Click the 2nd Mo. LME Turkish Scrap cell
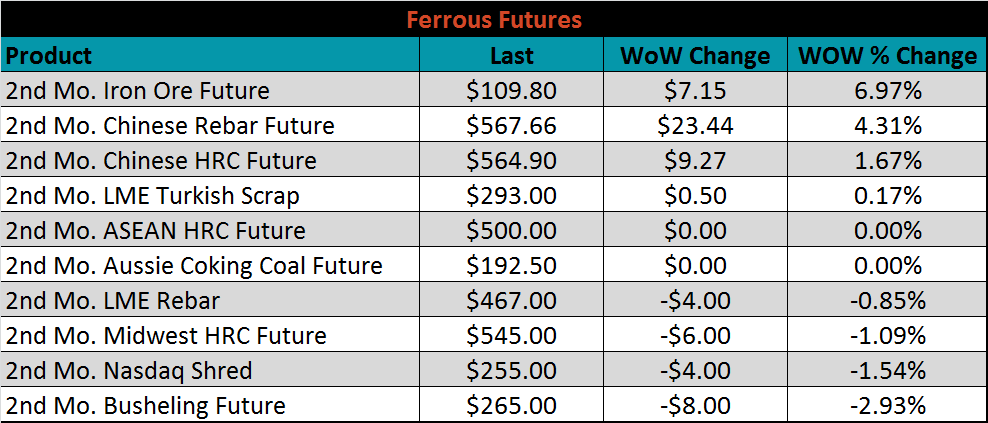Screen dimensions: 988x423 [x=153, y=196]
